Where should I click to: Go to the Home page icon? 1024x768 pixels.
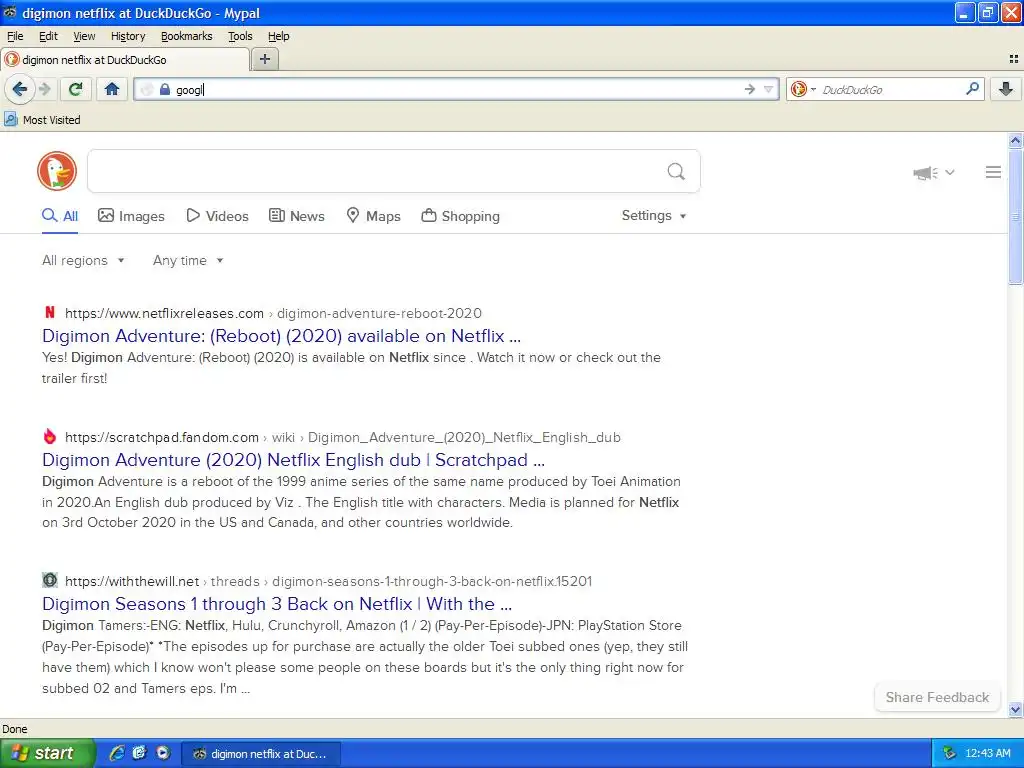pos(112,89)
